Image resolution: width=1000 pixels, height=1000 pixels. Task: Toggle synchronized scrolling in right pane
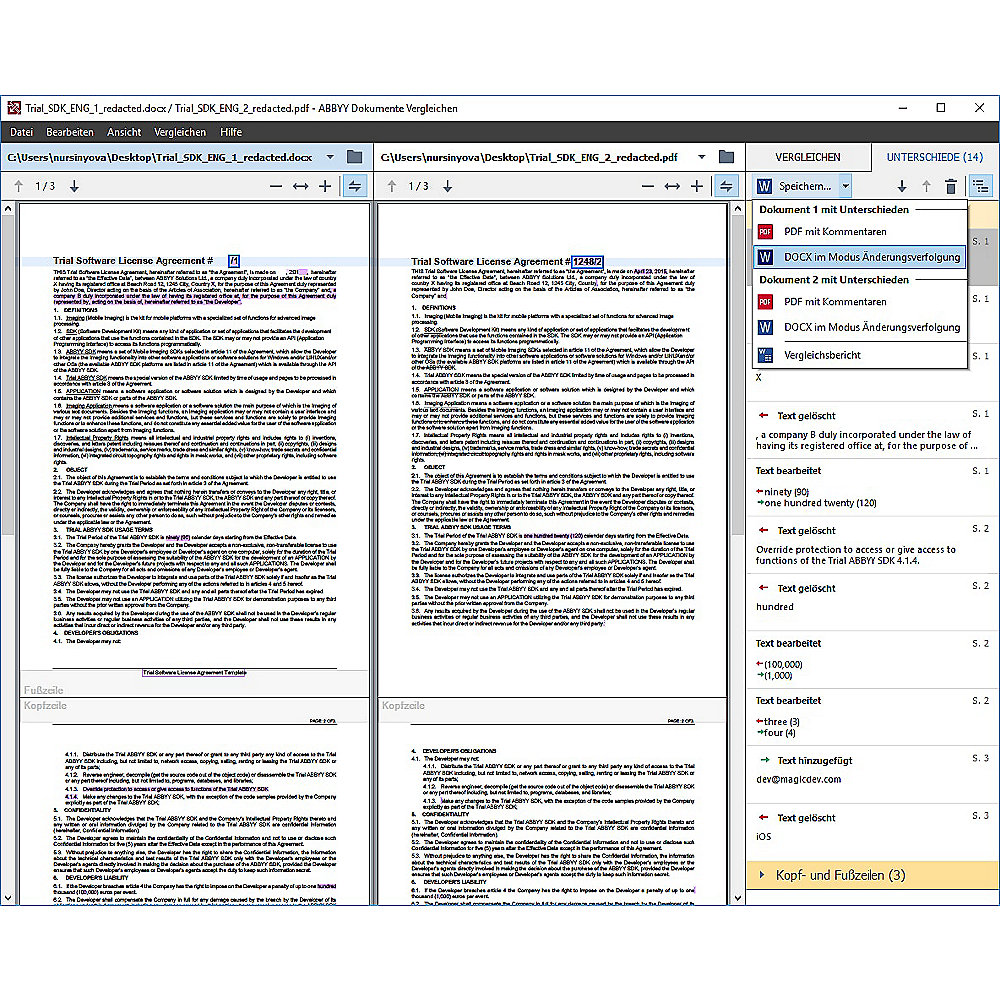[726, 186]
